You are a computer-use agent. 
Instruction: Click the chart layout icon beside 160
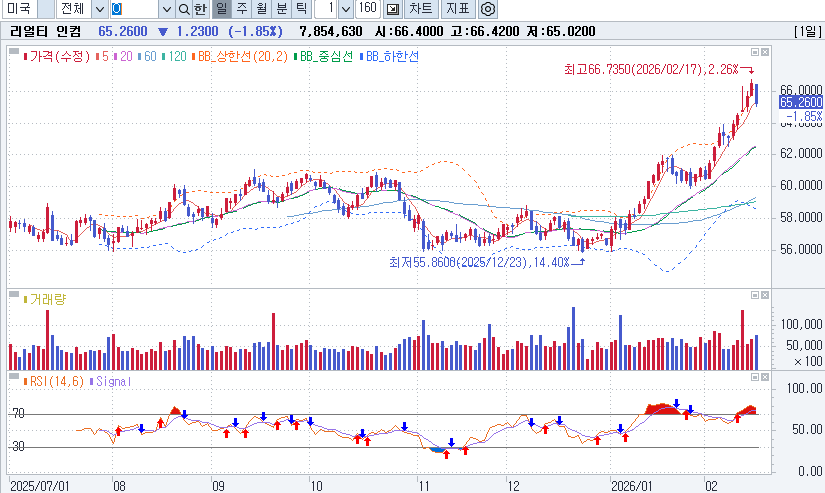[393, 9]
